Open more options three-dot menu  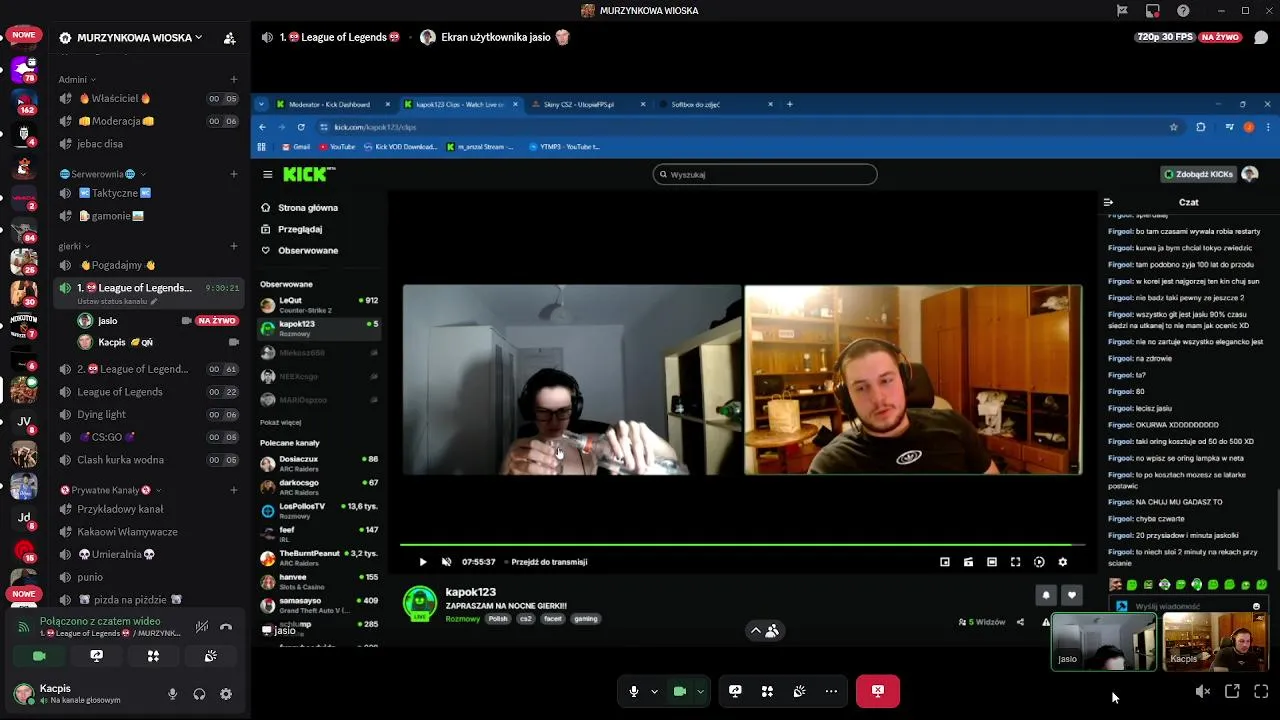pos(831,691)
